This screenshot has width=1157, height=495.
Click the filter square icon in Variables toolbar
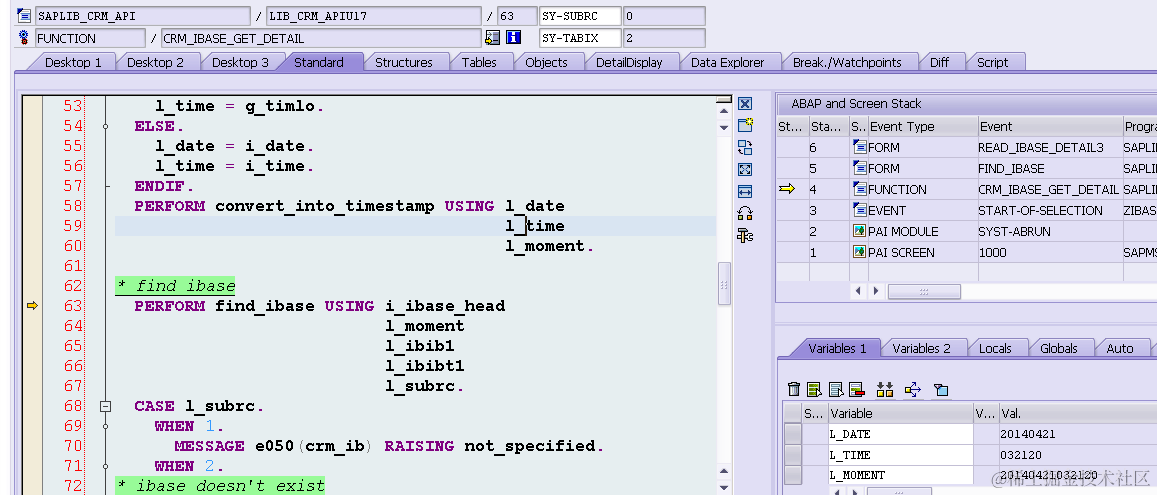click(941, 390)
